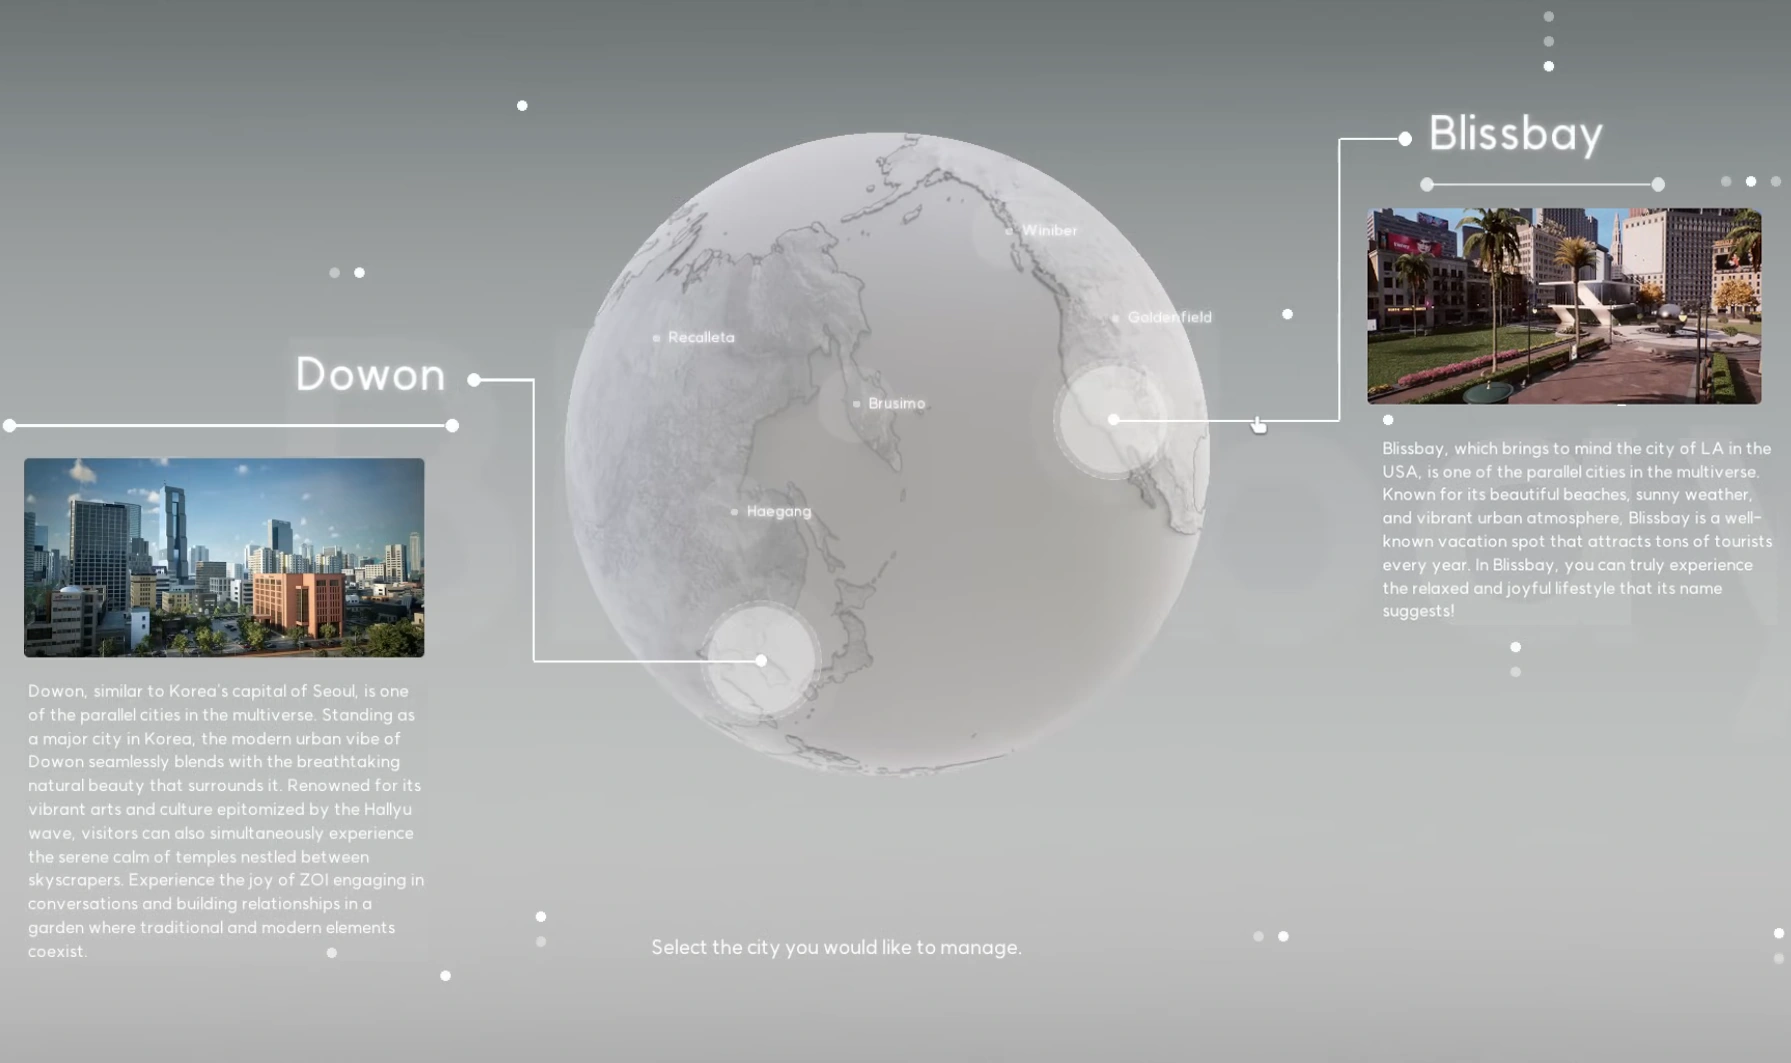This screenshot has width=1791, height=1063.
Task: Click the Blissbay description paragraph
Action: click(1577, 529)
